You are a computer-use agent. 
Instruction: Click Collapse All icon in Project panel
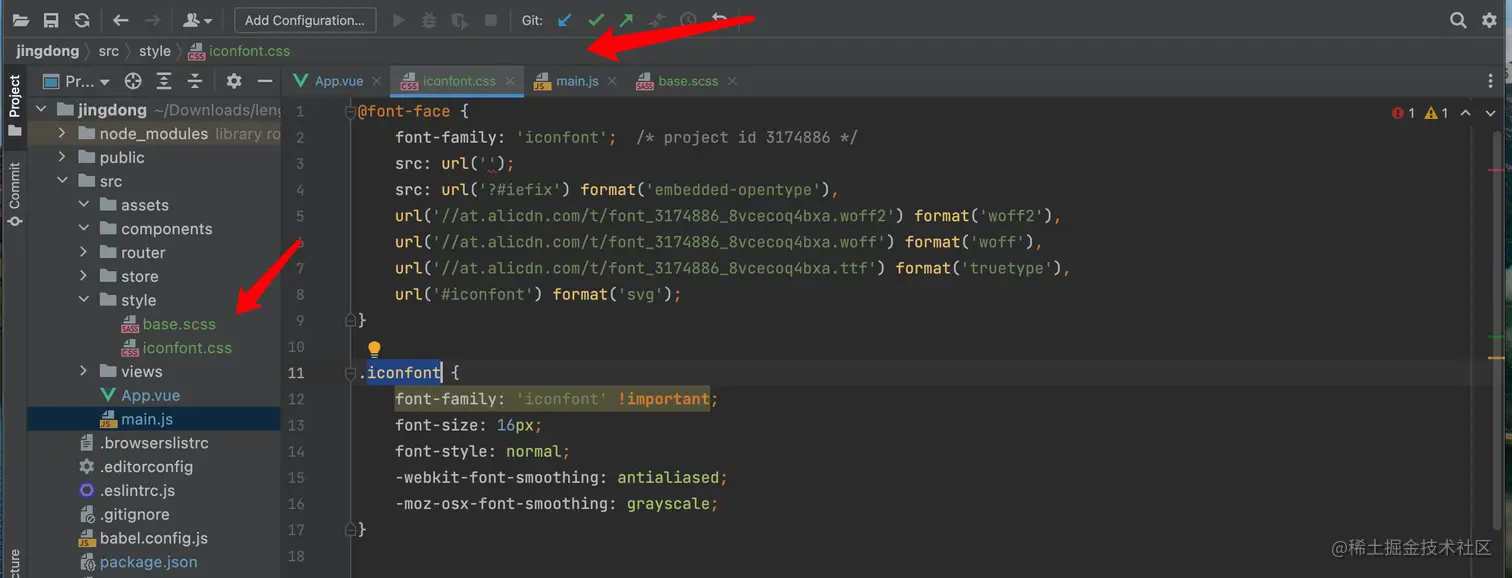[x=195, y=81]
